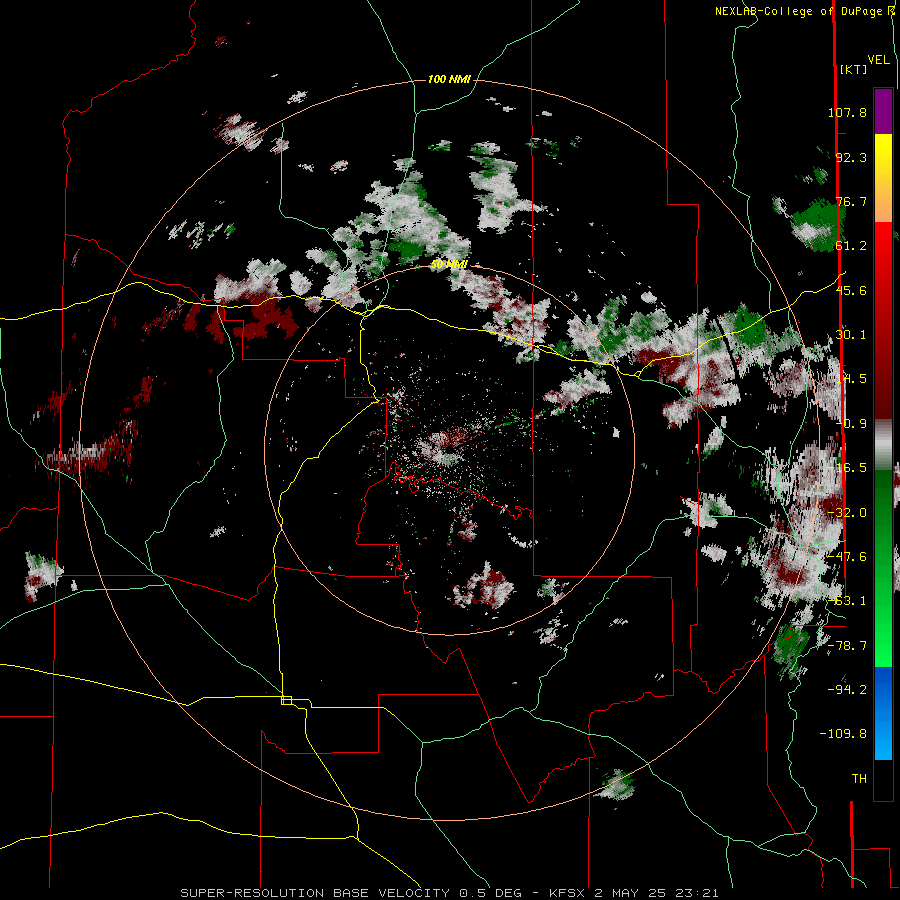Pick the gray near-zero segment of the color bar
This screenshot has height=900, width=900.
[883, 445]
